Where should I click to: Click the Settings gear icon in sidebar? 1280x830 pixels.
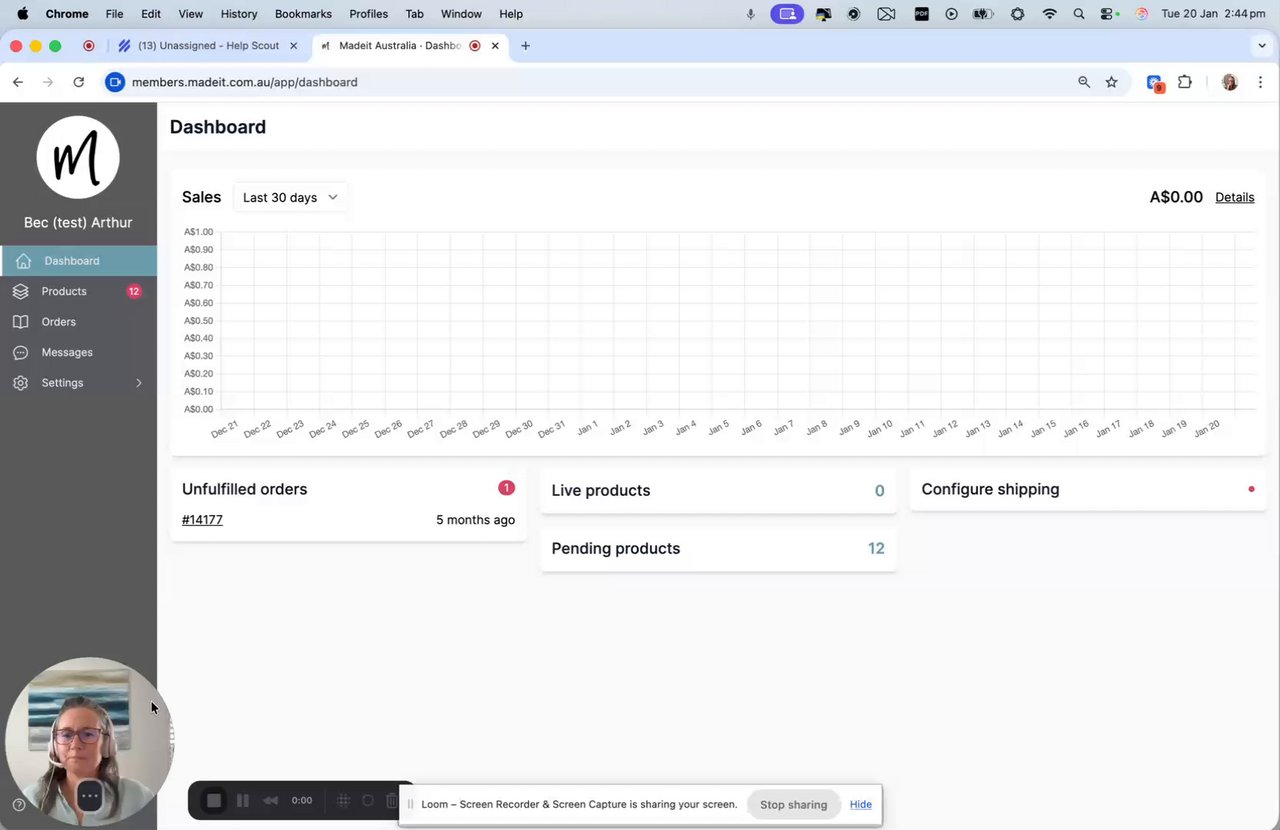pos(20,383)
